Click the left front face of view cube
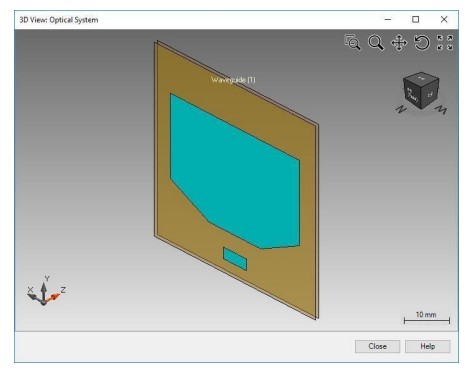Viewport: 475px width, 371px height. (x=412, y=96)
